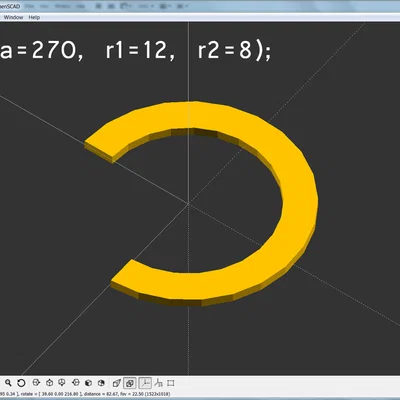The image size is (400, 400).
Task: Open the Help menu
Action: pyautogui.click(x=34, y=17)
